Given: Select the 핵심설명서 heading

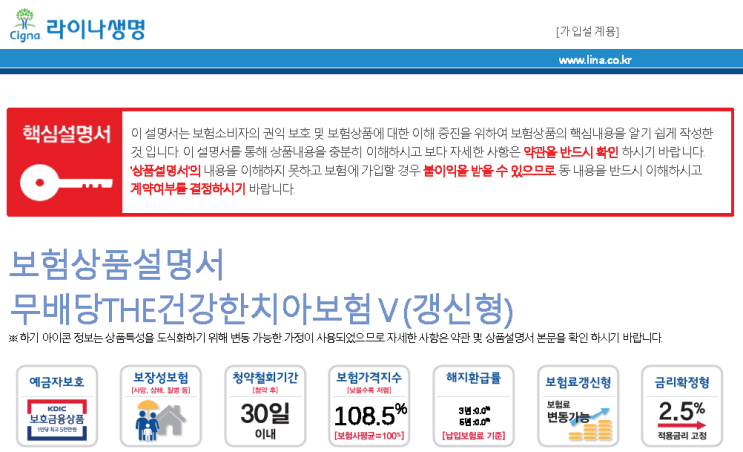Looking at the screenshot, I should pos(67,134).
